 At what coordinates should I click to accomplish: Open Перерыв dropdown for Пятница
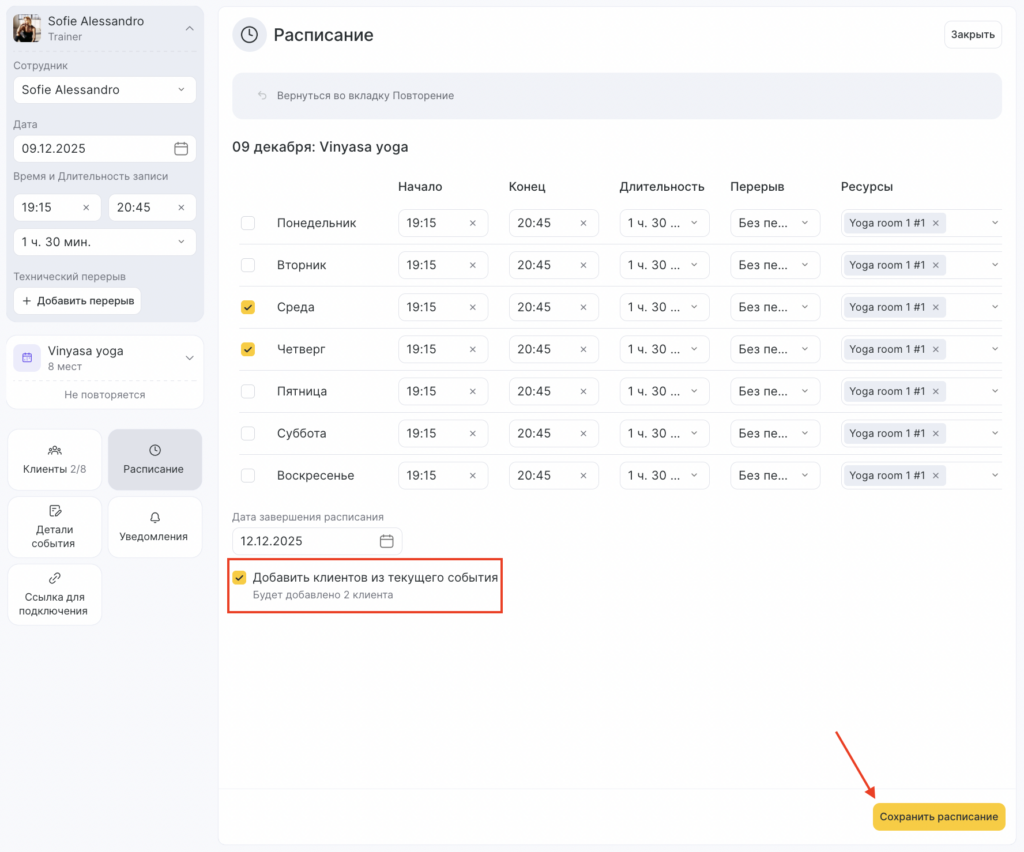[x=775, y=391]
